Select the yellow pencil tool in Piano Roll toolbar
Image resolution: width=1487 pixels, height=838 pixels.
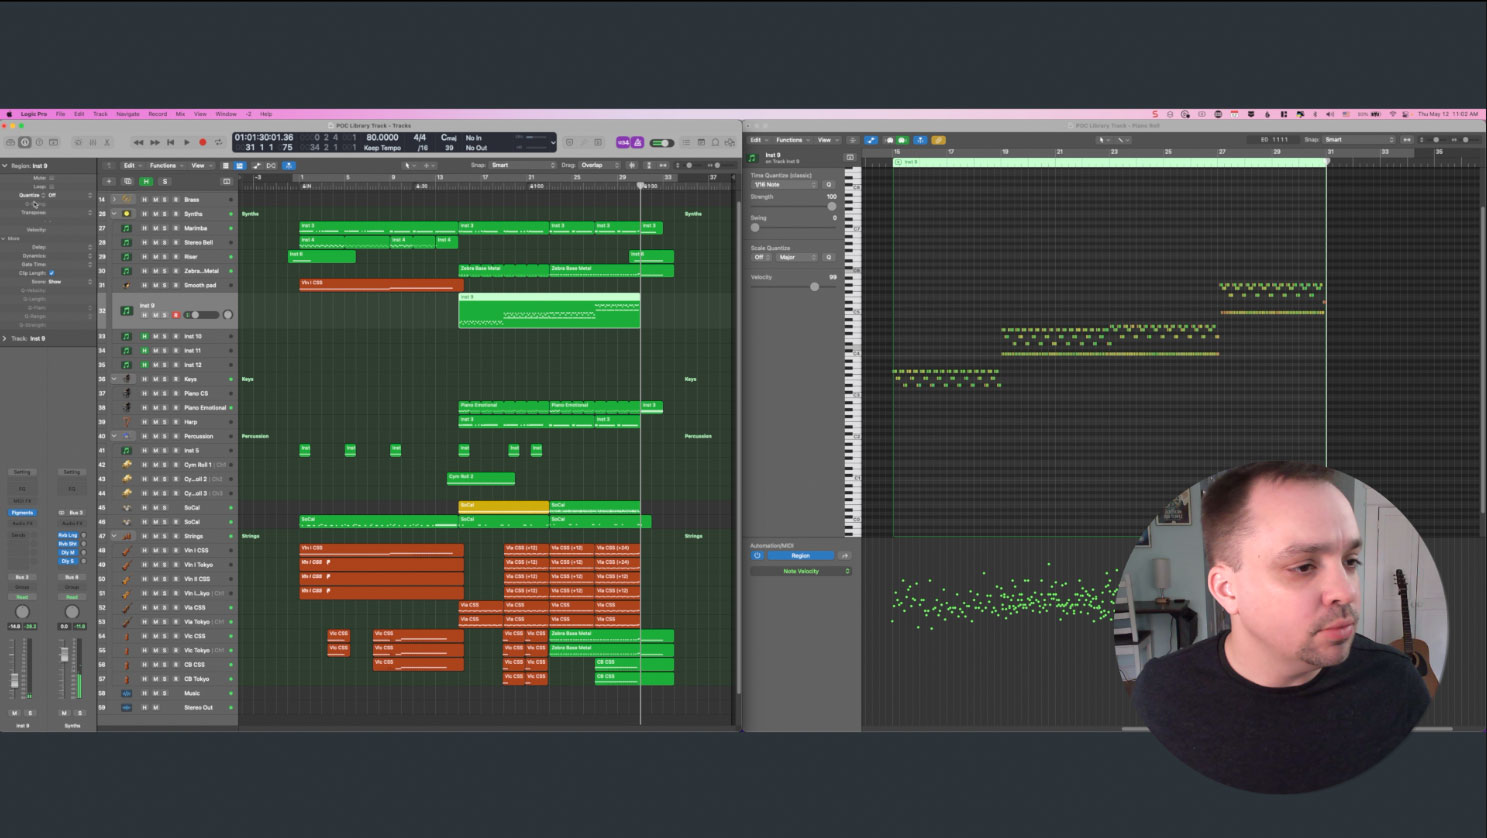(x=938, y=140)
